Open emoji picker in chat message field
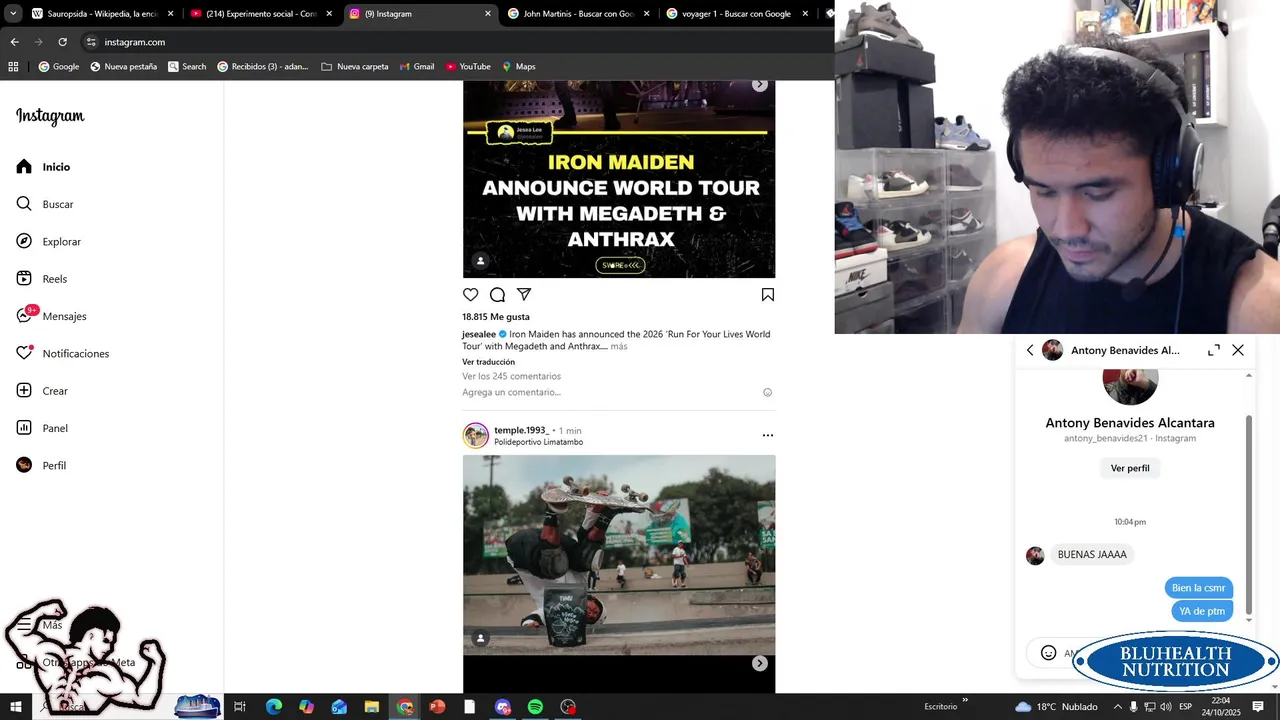Image resolution: width=1280 pixels, height=720 pixels. (x=1048, y=653)
